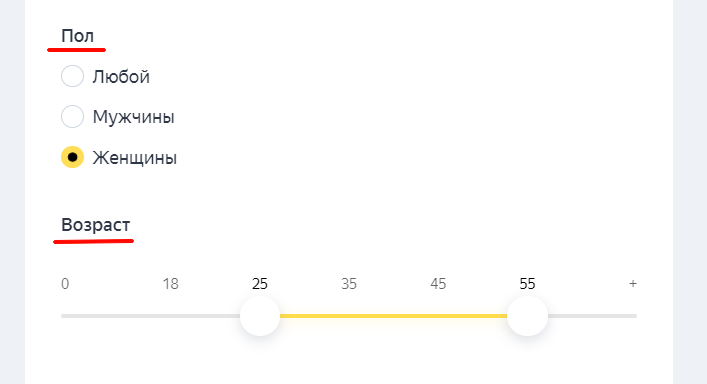Click the Женщины gender label text
Image resolution: width=707 pixels, height=384 pixels.
135,158
